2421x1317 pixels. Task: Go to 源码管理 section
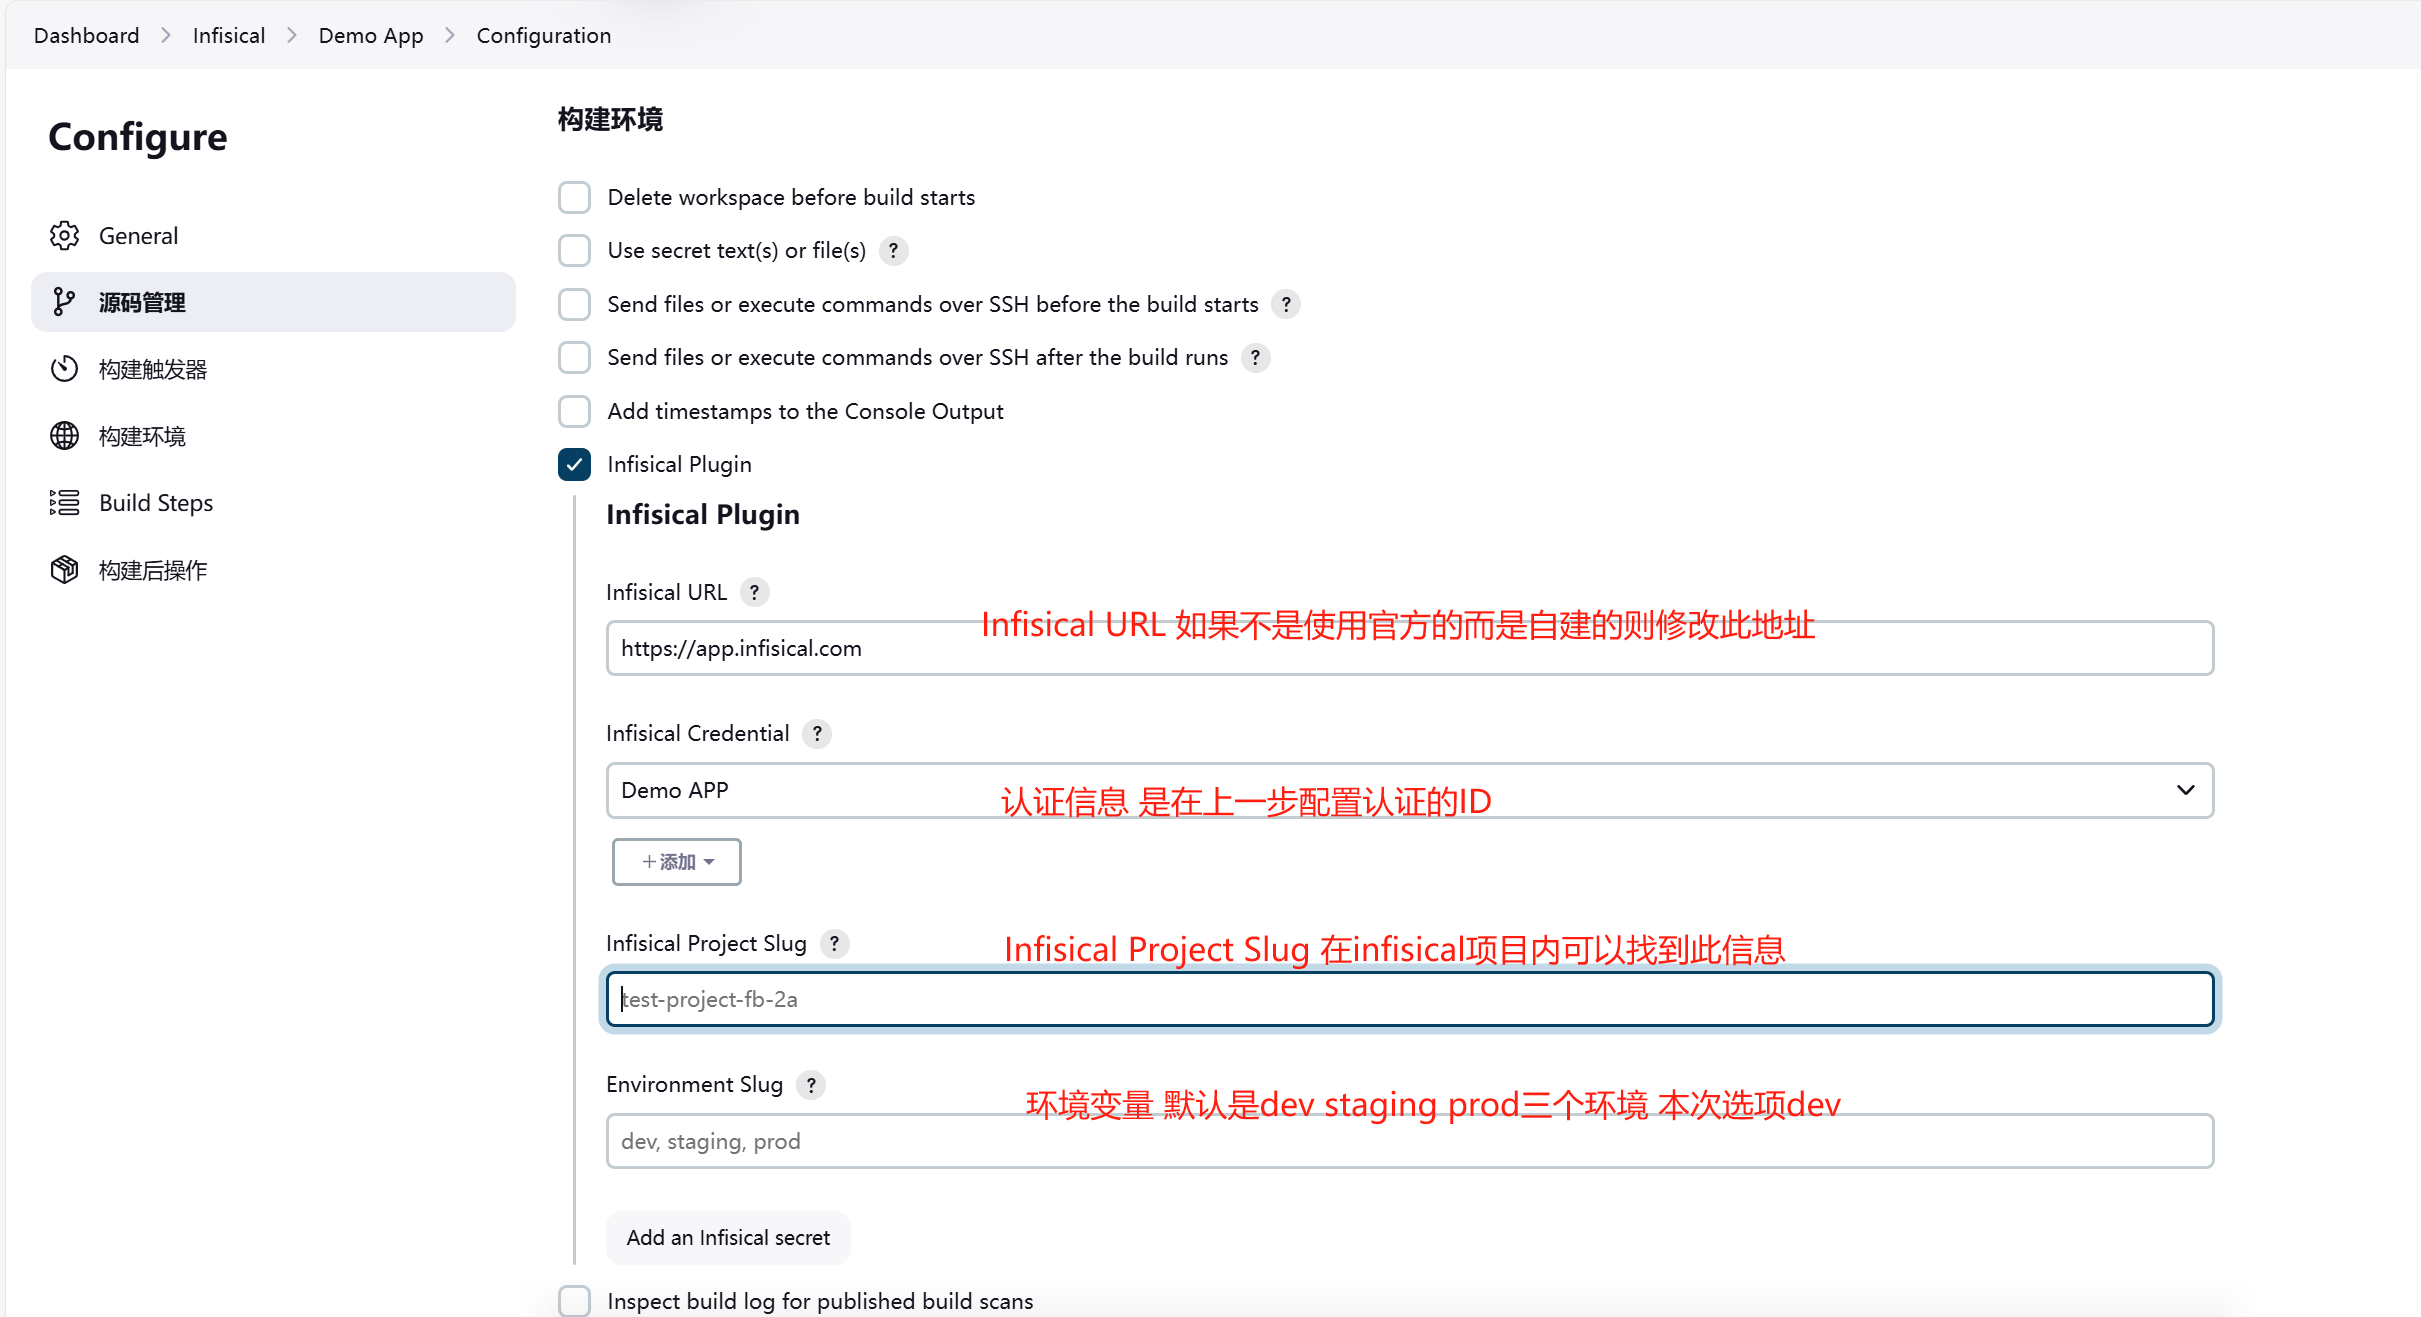(273, 302)
